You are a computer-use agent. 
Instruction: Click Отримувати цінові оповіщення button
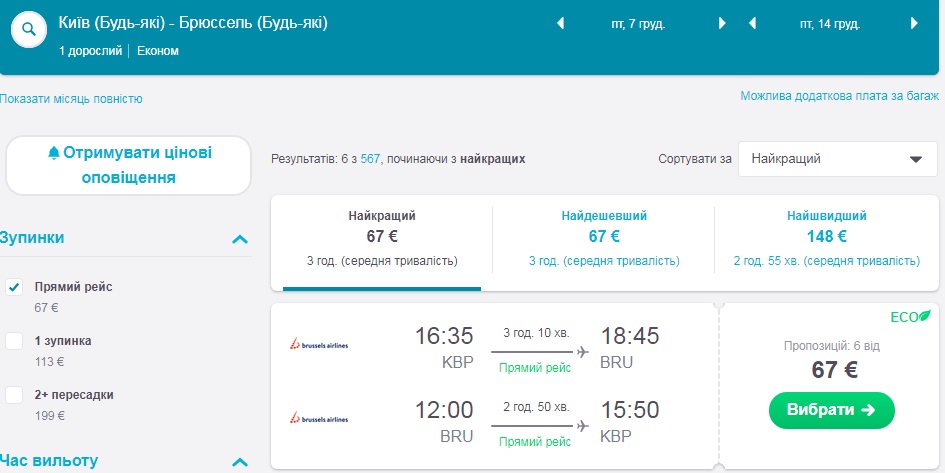click(x=129, y=165)
